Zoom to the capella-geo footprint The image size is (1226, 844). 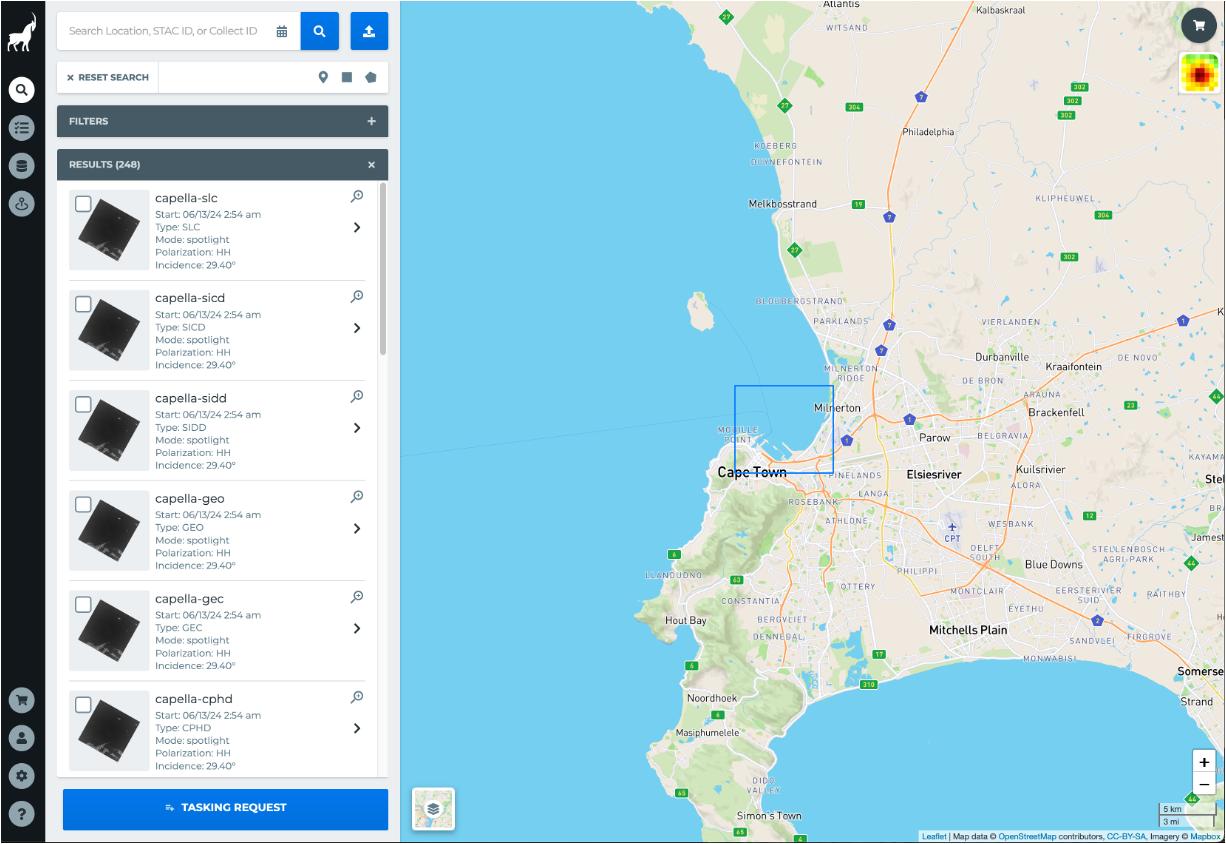(x=357, y=497)
